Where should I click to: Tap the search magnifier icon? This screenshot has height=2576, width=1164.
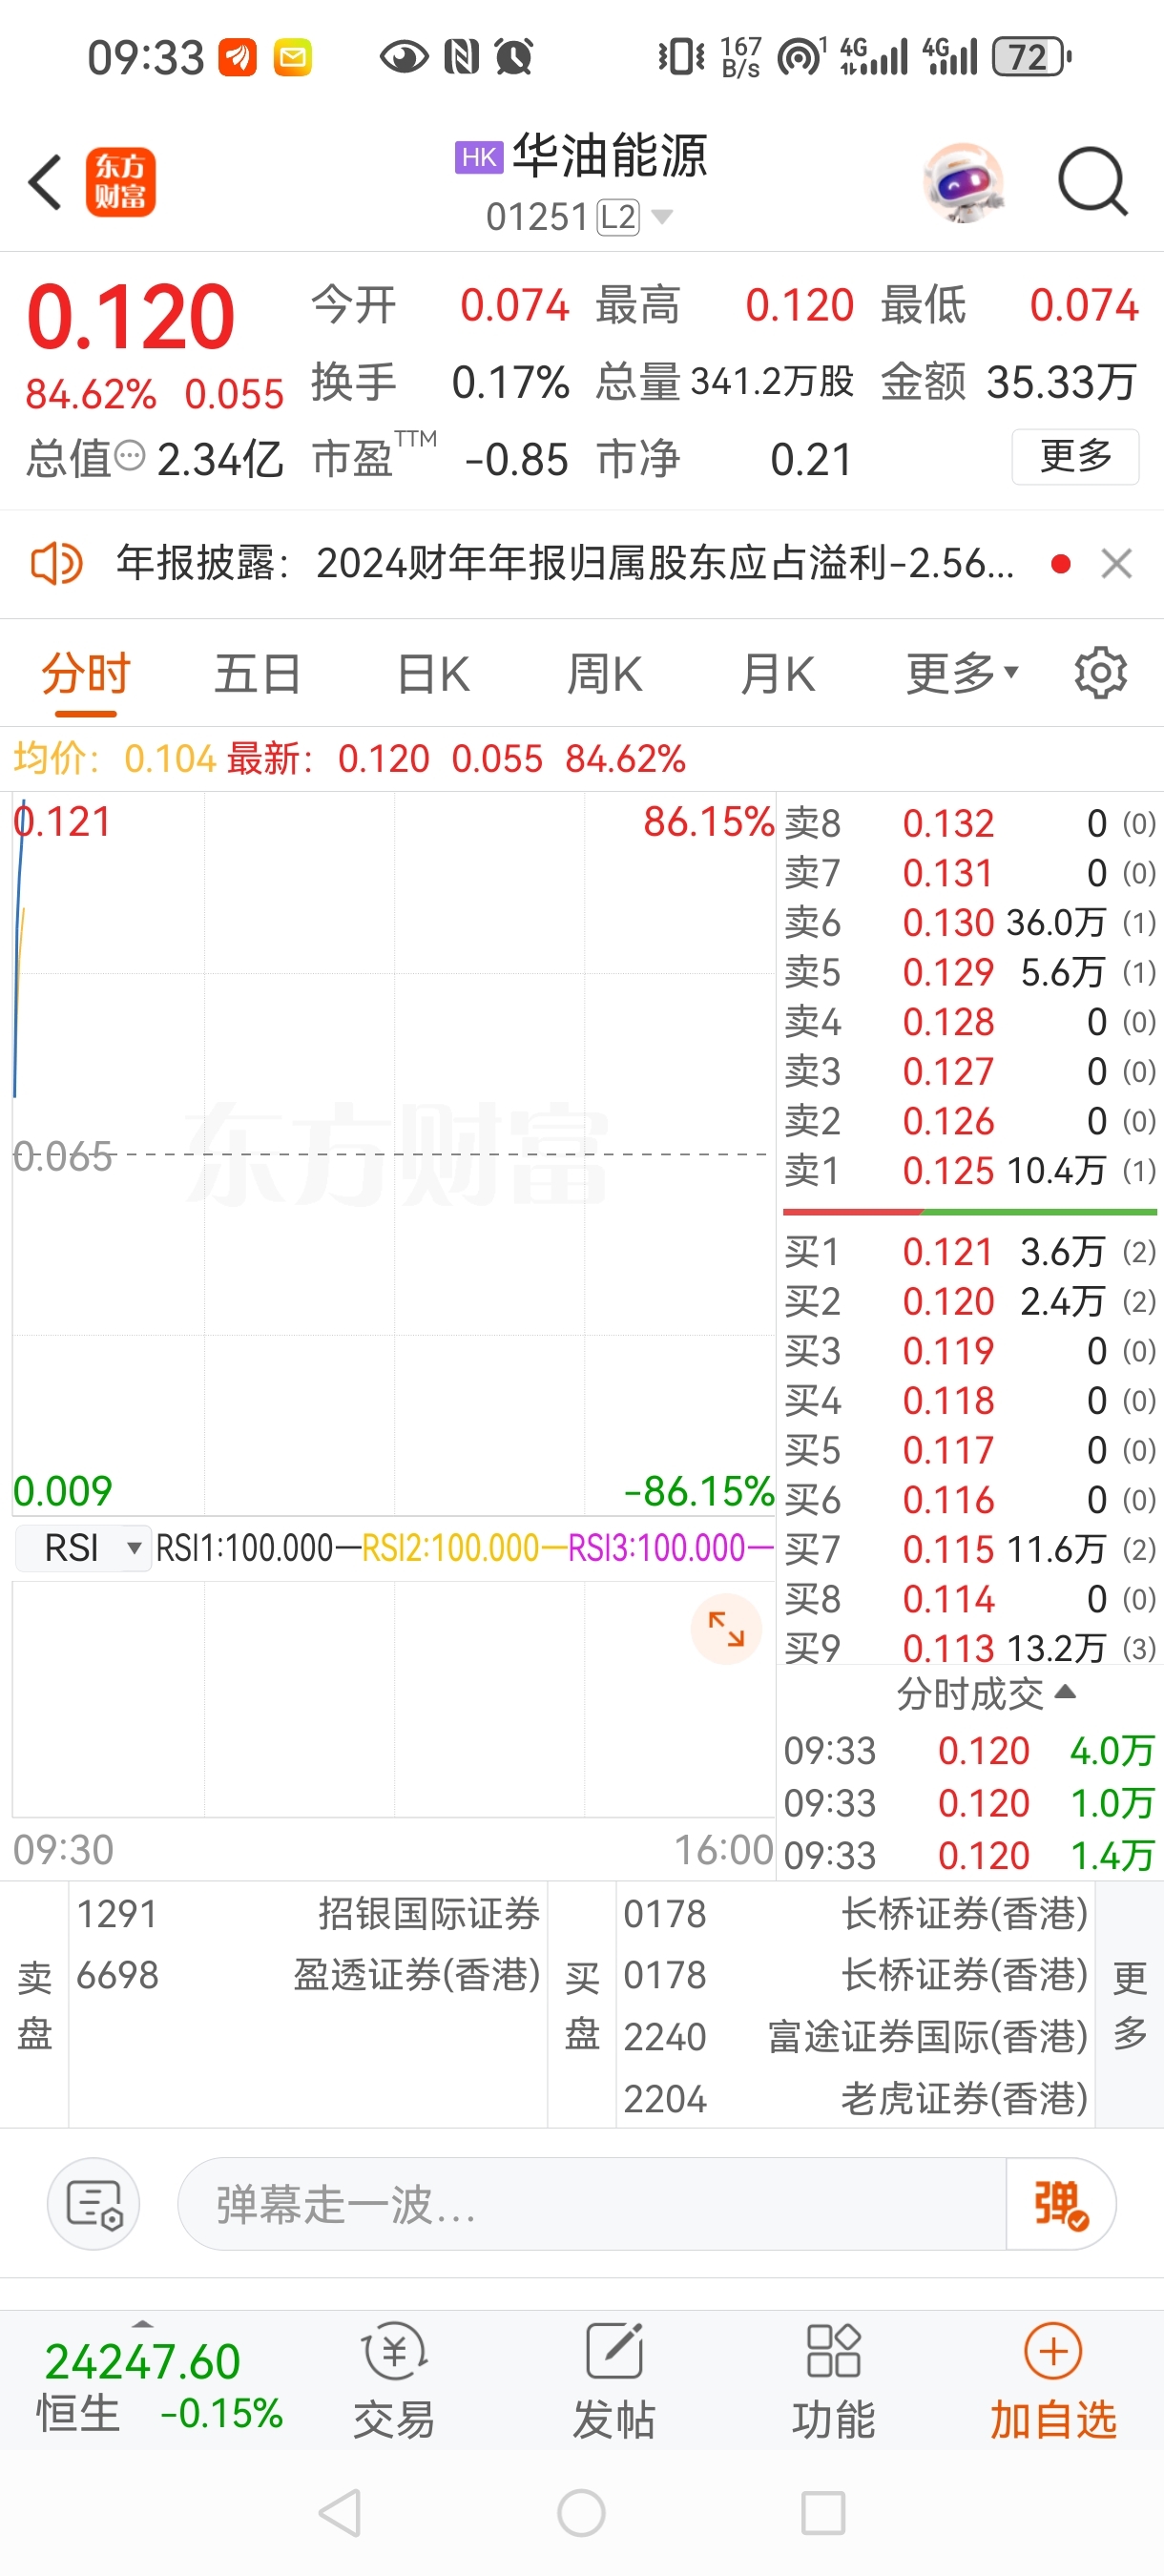1093,182
